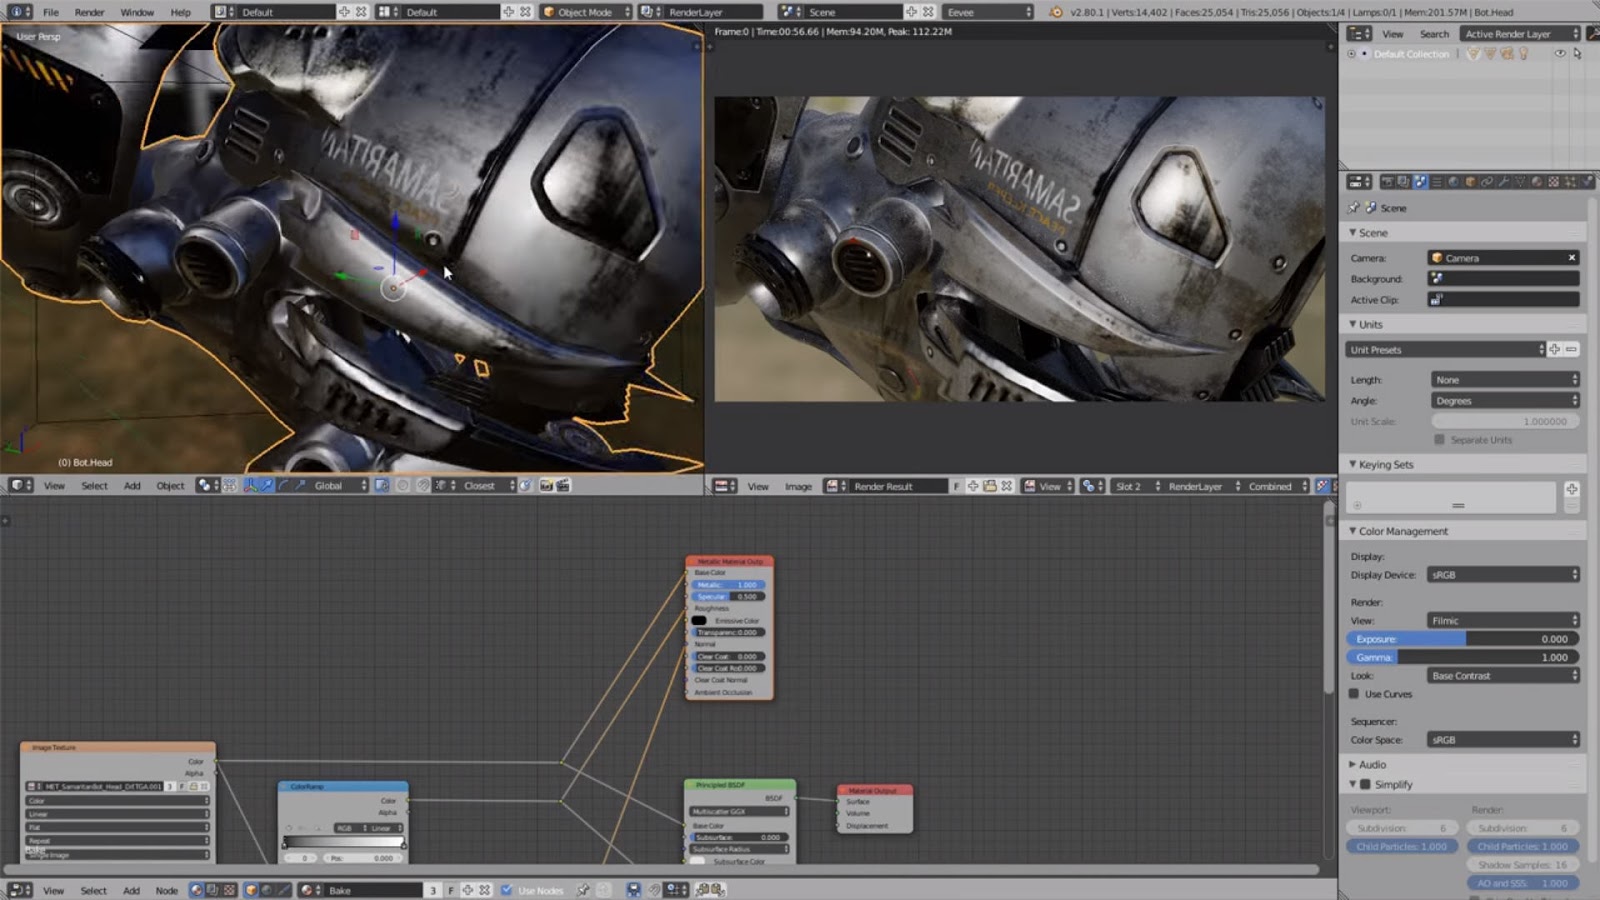This screenshot has height=900, width=1600.
Task: Pin the Scene properties context
Action: click(1354, 208)
